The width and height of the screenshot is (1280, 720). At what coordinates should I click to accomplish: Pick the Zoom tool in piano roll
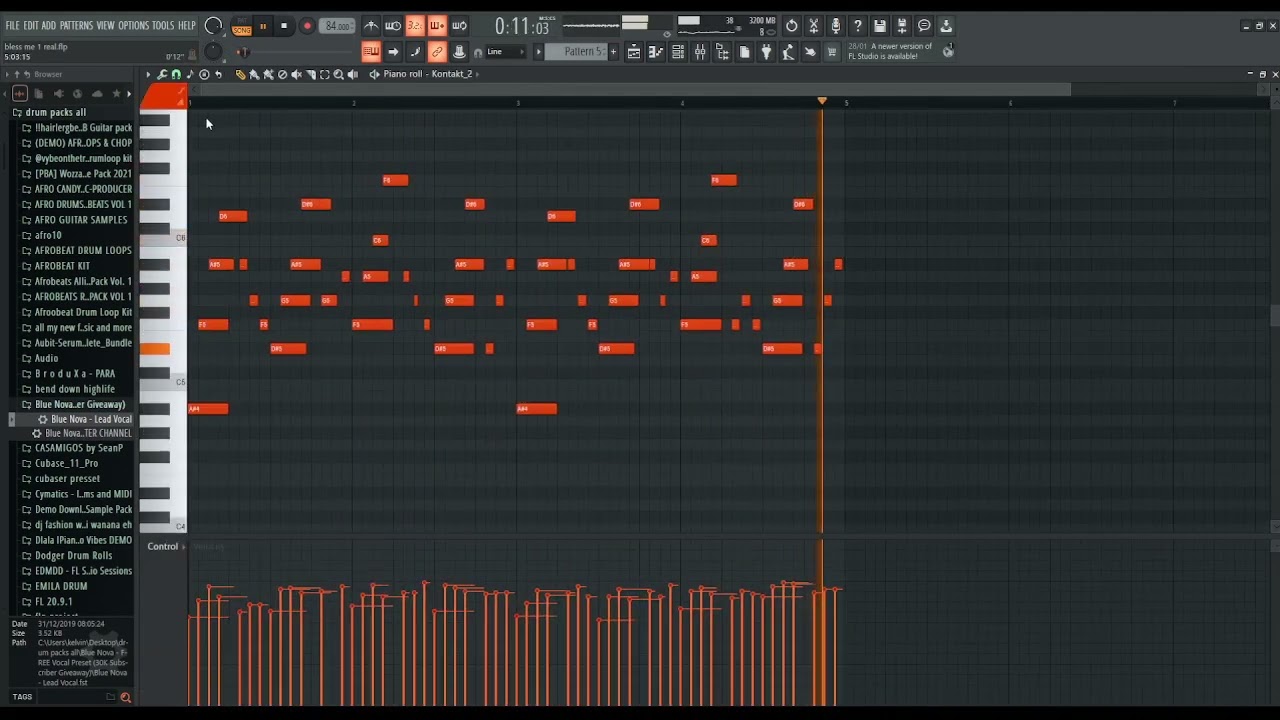(x=338, y=74)
